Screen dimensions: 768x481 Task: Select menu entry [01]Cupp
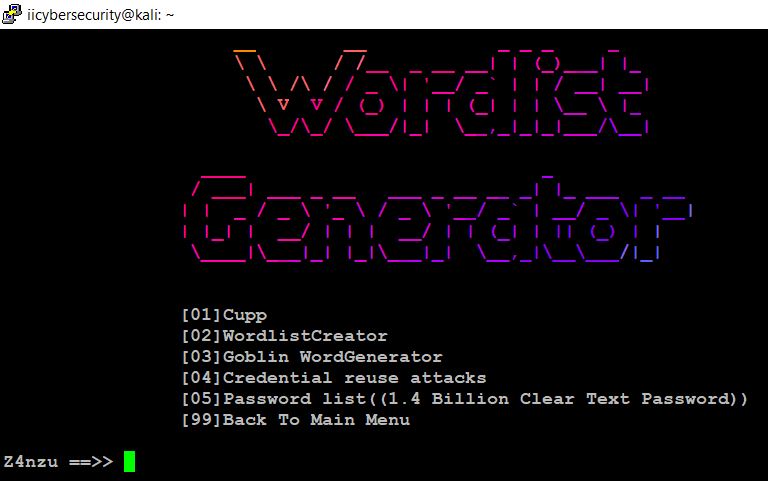[224, 314]
